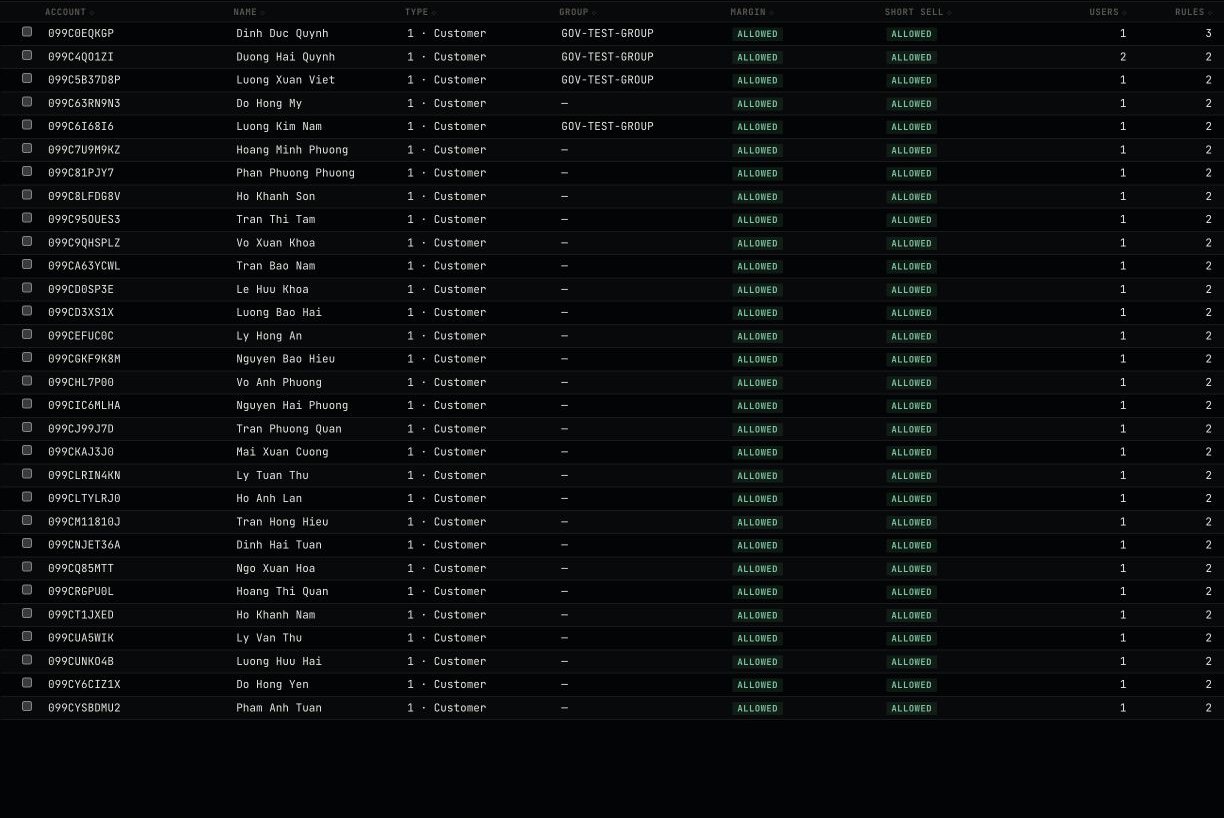
Task: Open account 099CKAJ3J0
Action: pyautogui.click(x=81, y=452)
